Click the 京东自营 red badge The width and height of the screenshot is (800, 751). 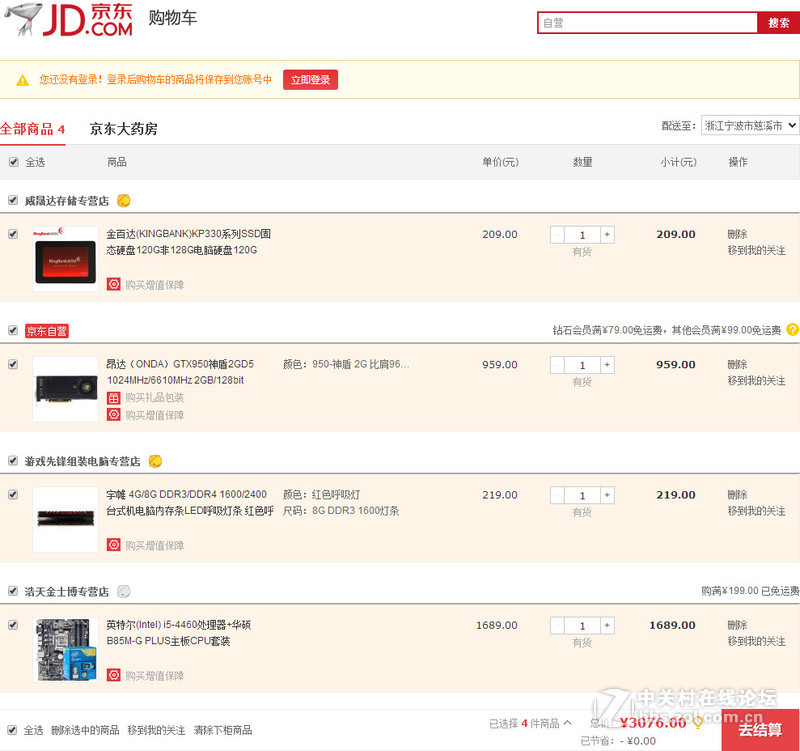tap(47, 331)
